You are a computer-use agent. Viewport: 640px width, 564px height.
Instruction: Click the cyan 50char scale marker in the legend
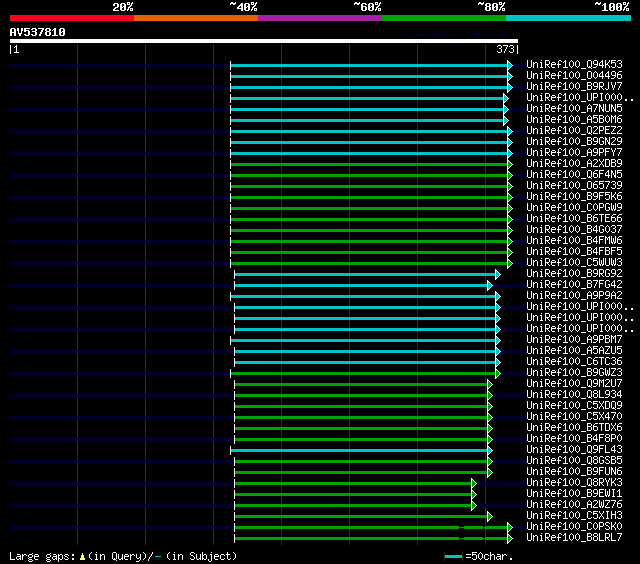click(454, 556)
